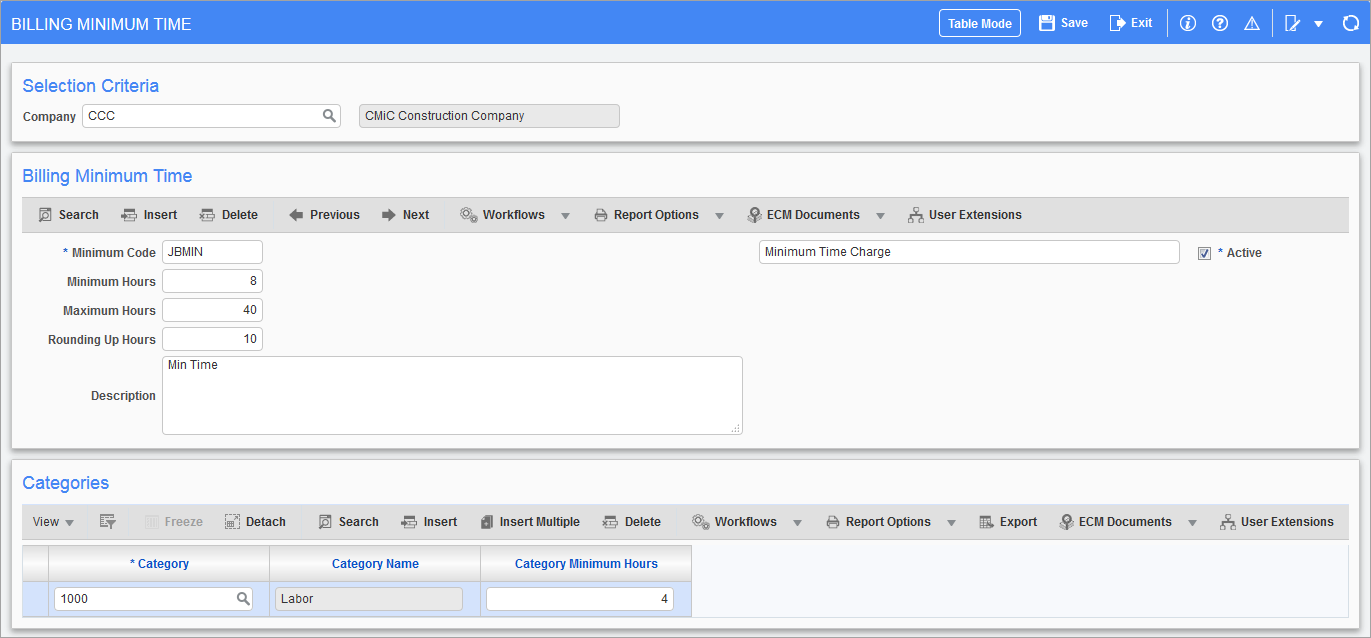The image size is (1371, 638).
Task: Click the Detach toggle in Categories pane
Action: [254, 521]
